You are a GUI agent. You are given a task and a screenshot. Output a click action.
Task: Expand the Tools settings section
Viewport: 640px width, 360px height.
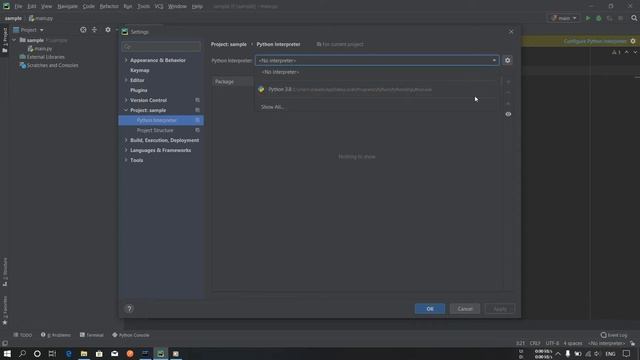click(126, 160)
